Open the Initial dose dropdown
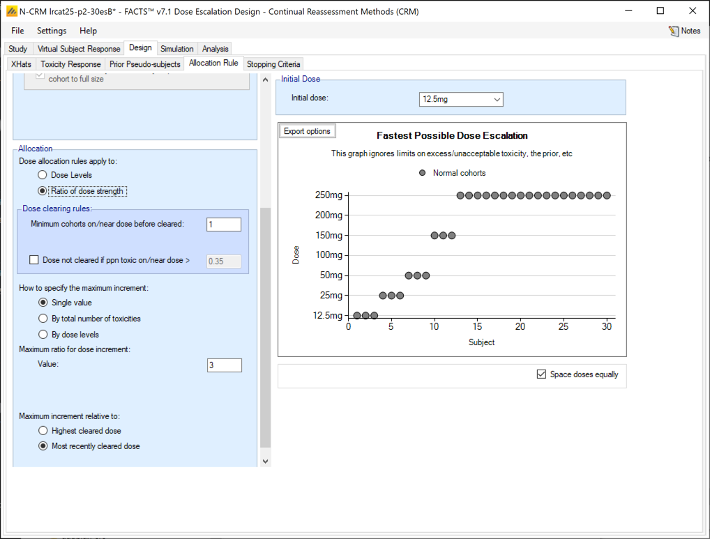Screen dimensions: 710x540 click(x=496, y=99)
